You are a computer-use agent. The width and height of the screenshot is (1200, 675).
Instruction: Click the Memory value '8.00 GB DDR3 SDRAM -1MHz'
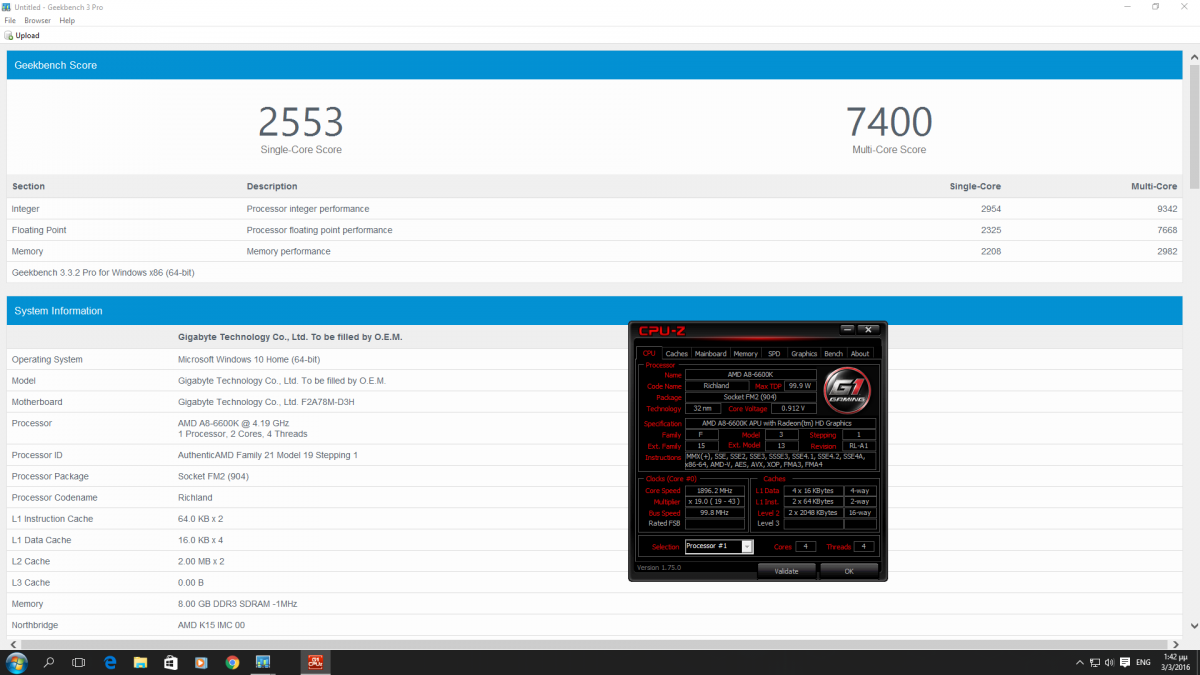tap(237, 604)
